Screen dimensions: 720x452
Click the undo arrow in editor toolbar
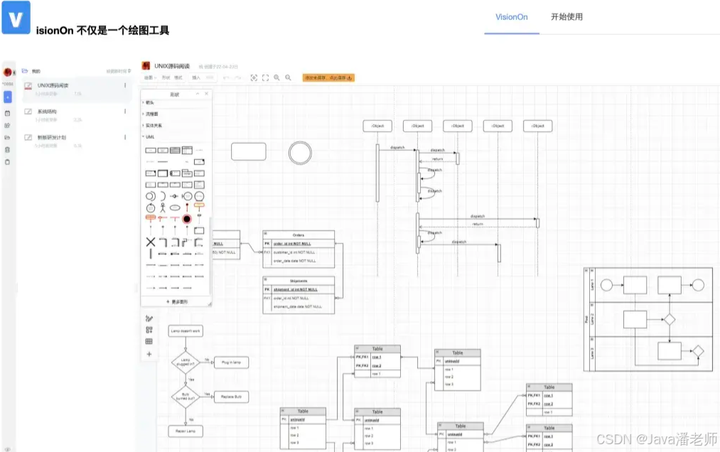226,78
